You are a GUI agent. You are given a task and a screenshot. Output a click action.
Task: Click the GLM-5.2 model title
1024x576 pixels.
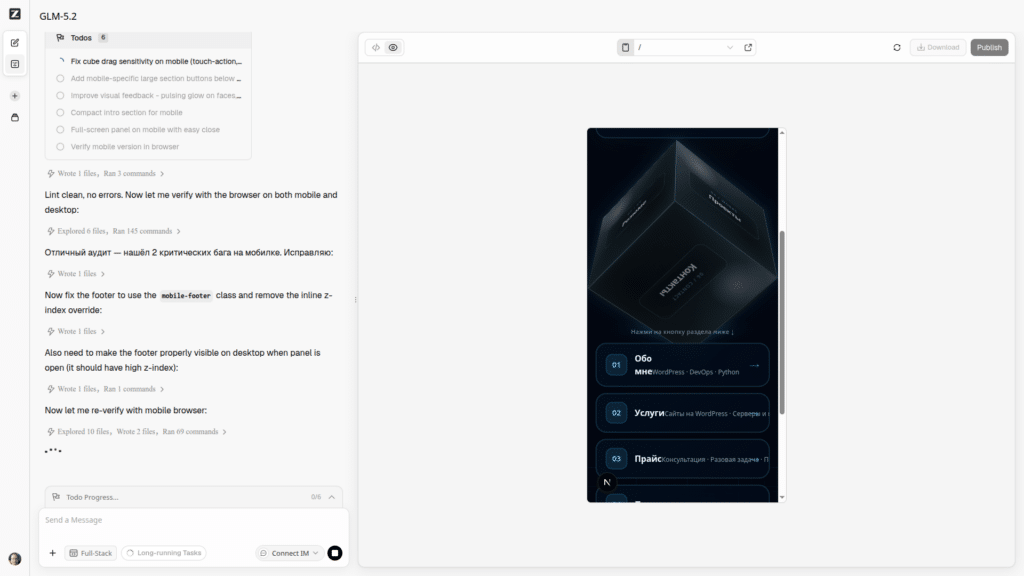[58, 16]
